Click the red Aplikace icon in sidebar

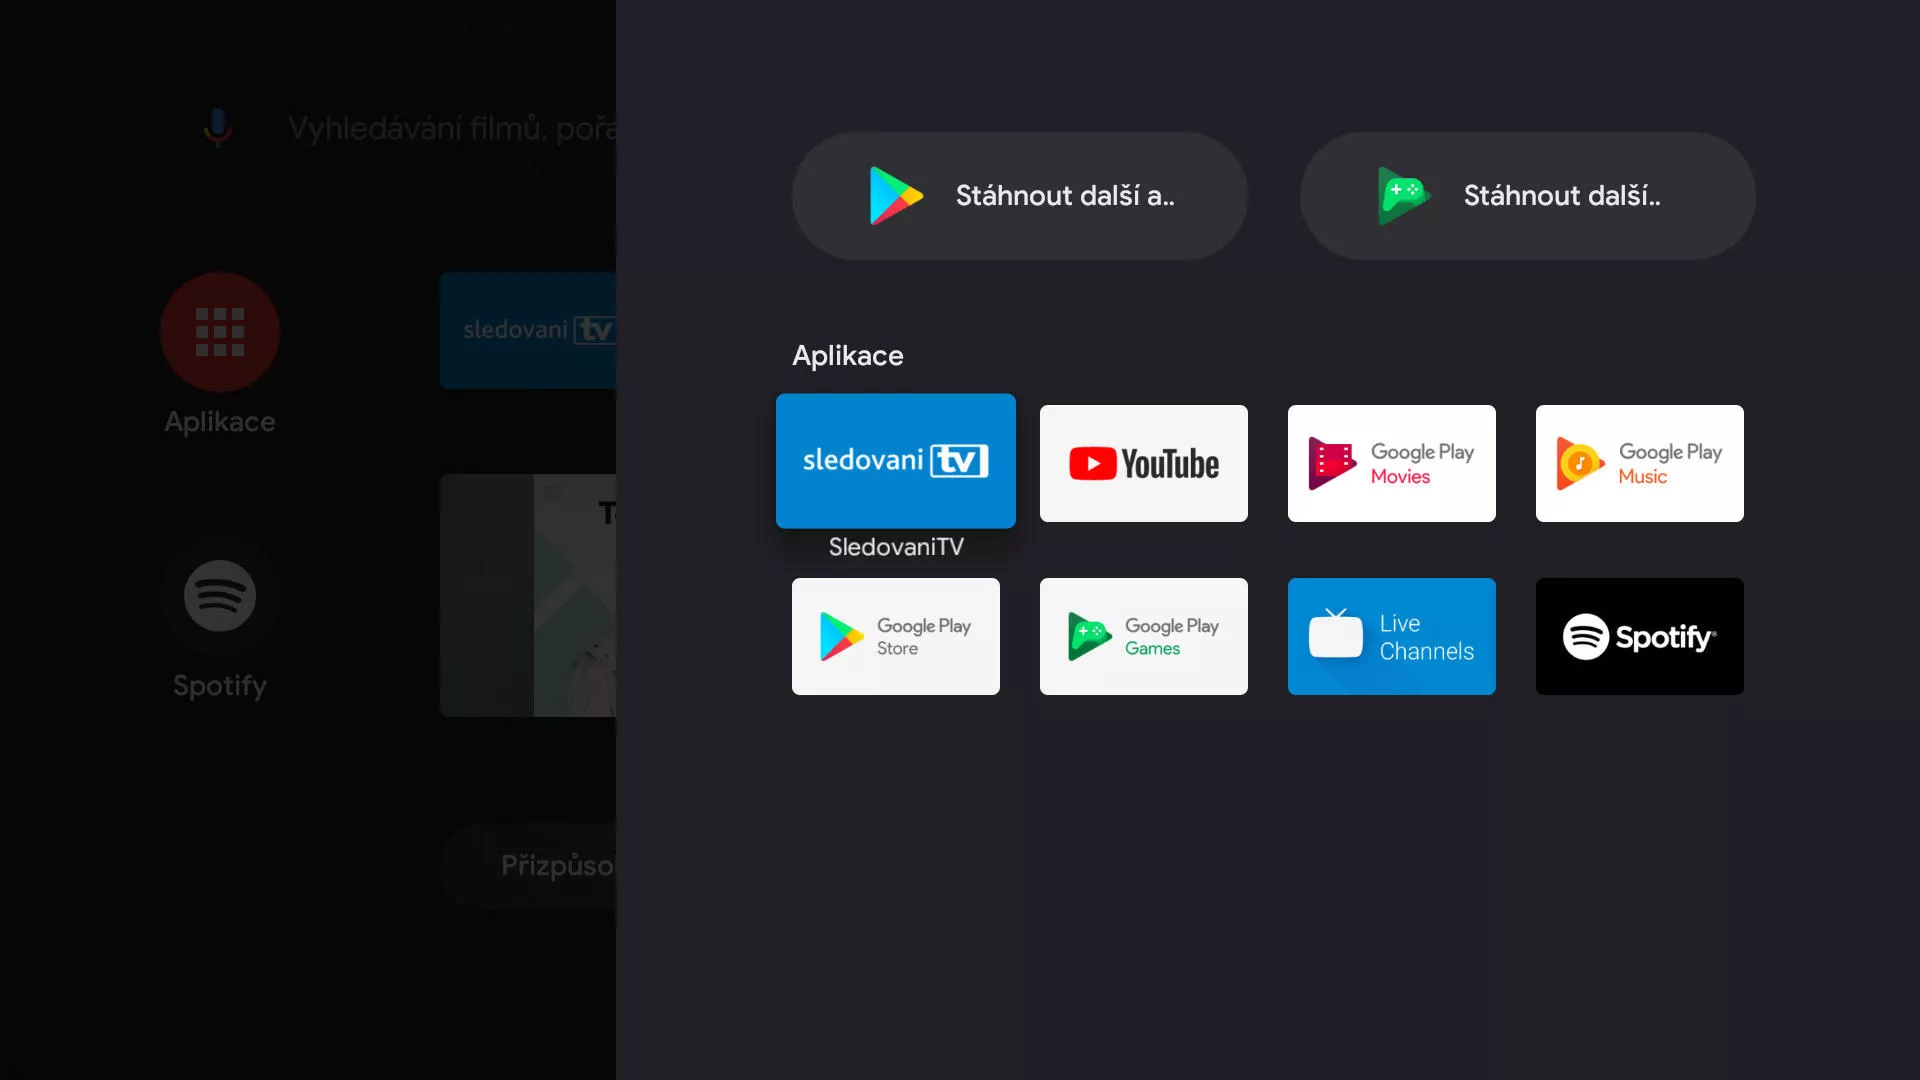click(220, 332)
